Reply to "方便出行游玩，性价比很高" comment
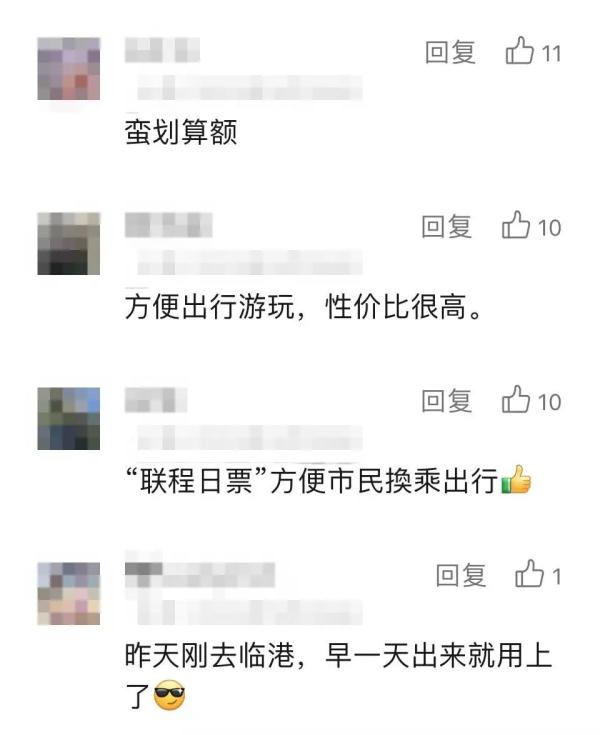This screenshot has width=600, height=735. pyautogui.click(x=446, y=227)
